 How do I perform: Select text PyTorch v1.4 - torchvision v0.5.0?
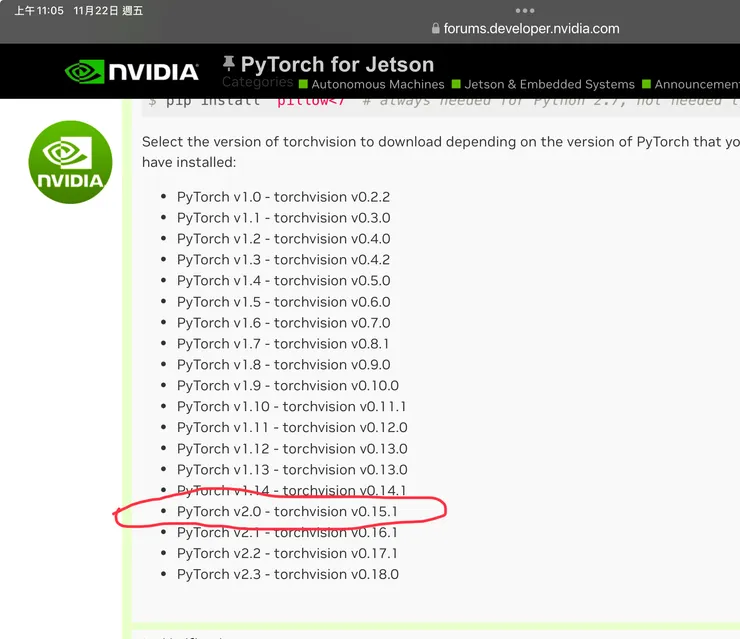coord(283,281)
